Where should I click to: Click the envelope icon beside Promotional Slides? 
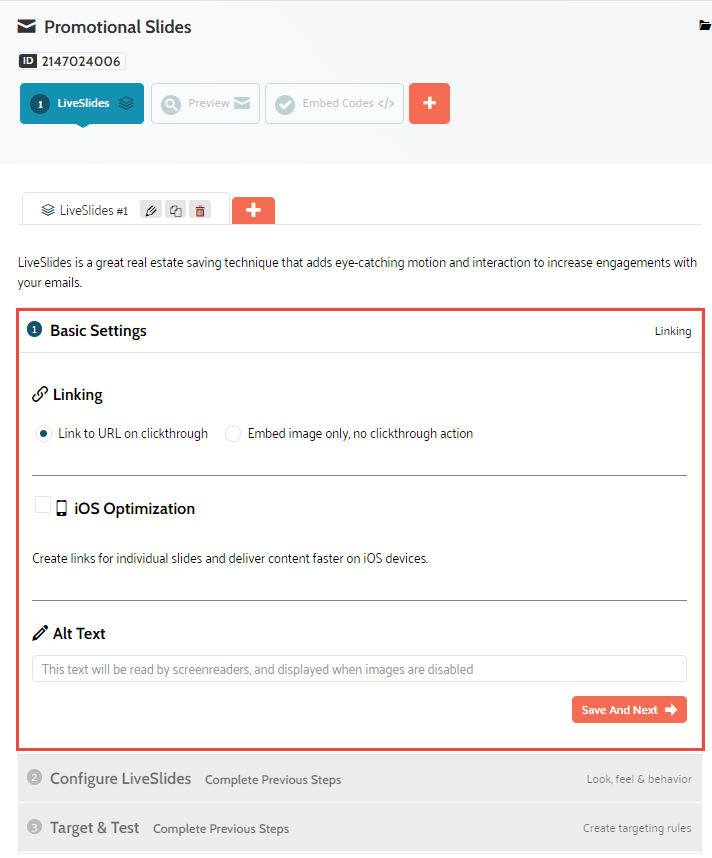click(x=27, y=26)
